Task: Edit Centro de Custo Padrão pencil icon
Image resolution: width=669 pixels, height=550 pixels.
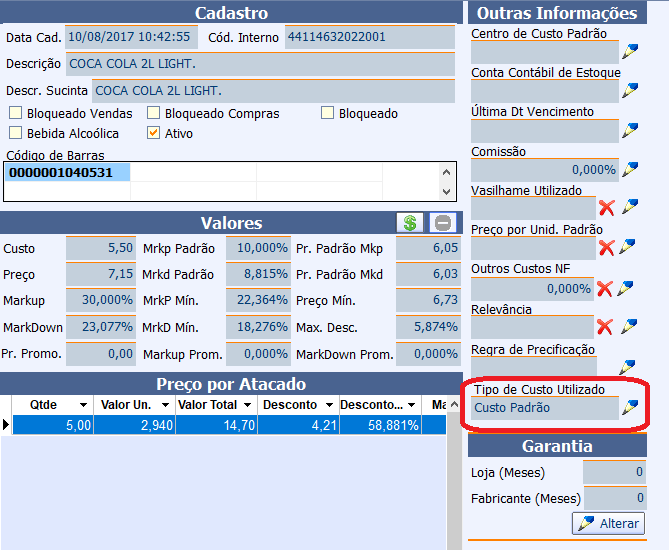Action: pos(630,51)
